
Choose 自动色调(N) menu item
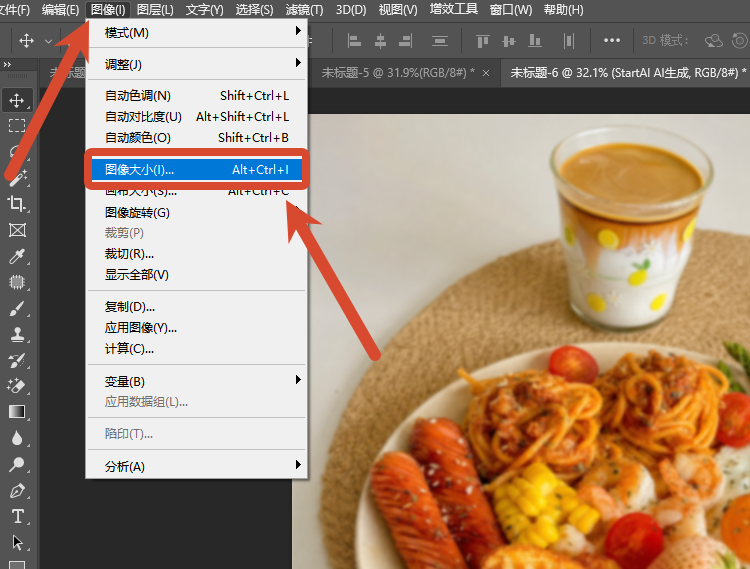(196, 96)
